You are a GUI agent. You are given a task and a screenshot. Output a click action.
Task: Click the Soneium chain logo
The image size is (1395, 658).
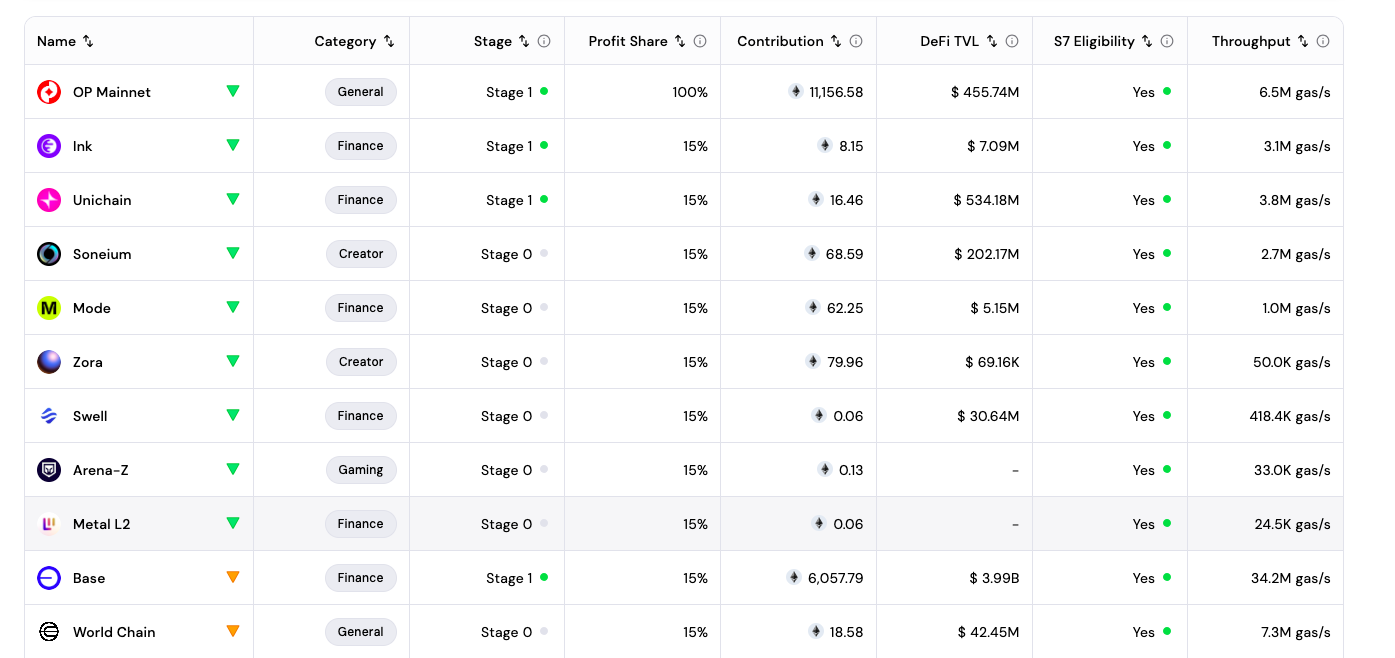tap(49, 254)
